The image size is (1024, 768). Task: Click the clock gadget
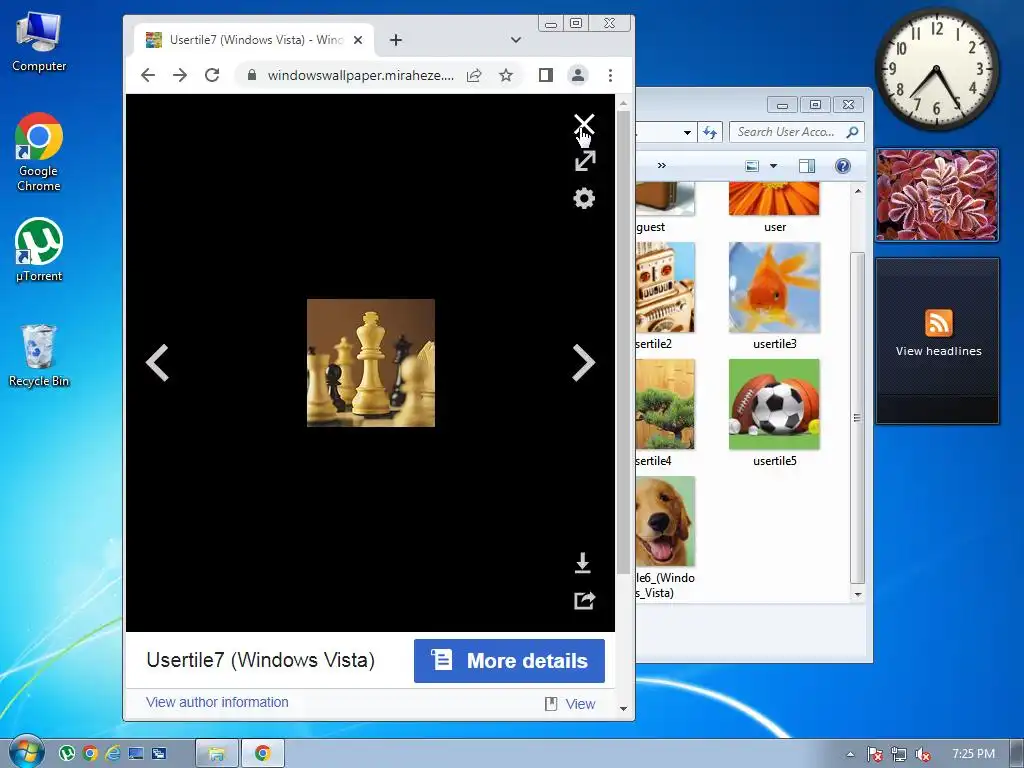pyautogui.click(x=936, y=69)
